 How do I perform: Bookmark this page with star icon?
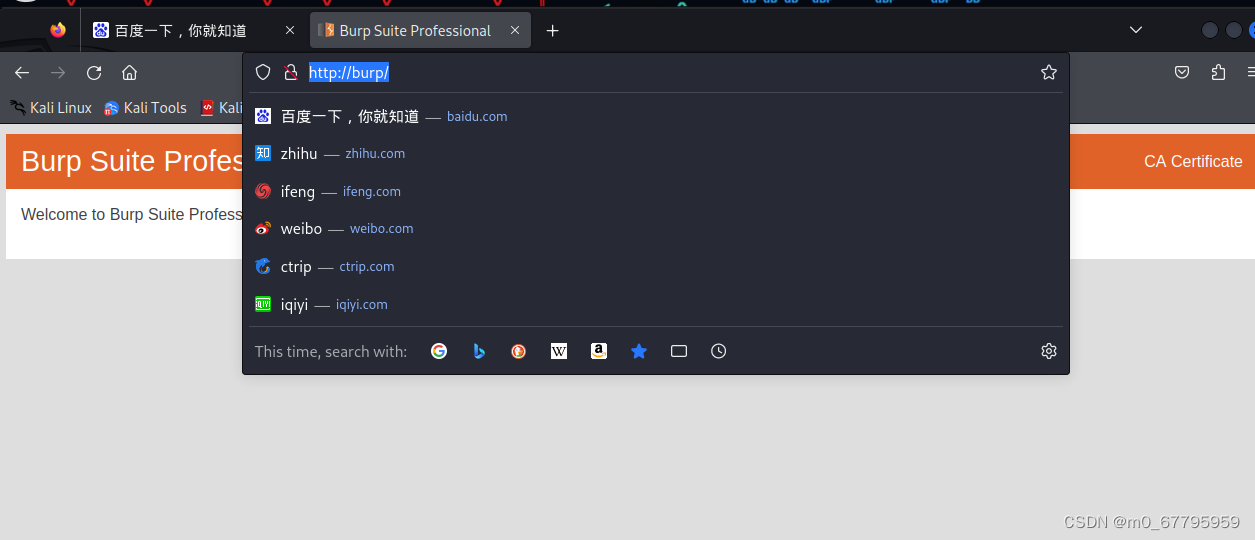[1049, 72]
